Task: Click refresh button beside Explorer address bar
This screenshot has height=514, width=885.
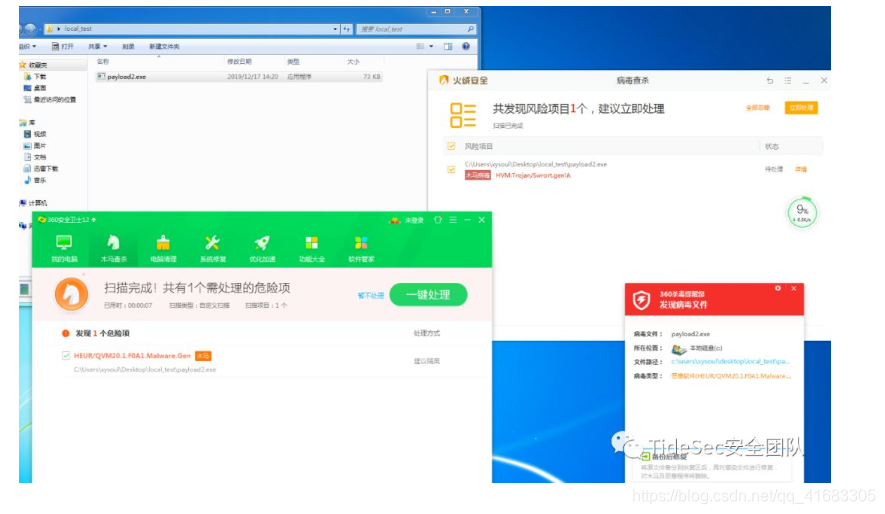Action: (347, 29)
